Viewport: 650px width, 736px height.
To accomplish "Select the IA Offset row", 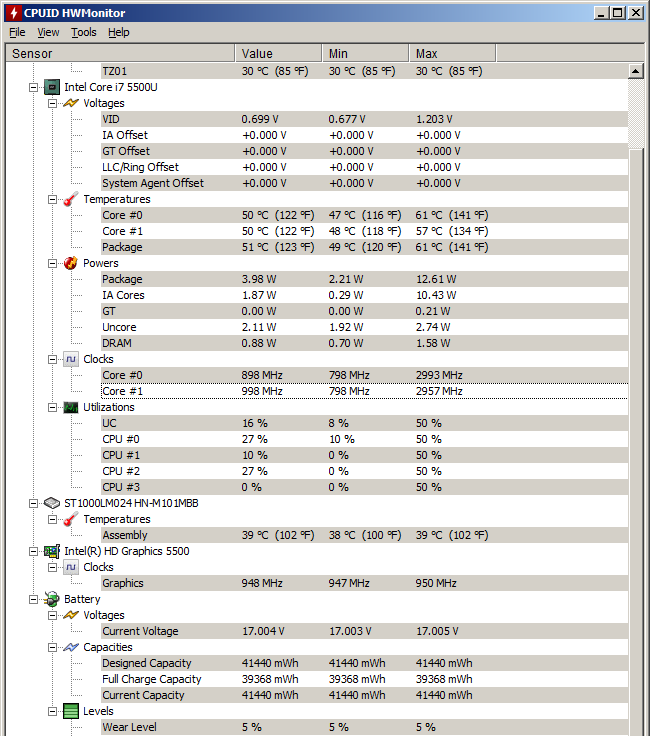I will 365,135.
